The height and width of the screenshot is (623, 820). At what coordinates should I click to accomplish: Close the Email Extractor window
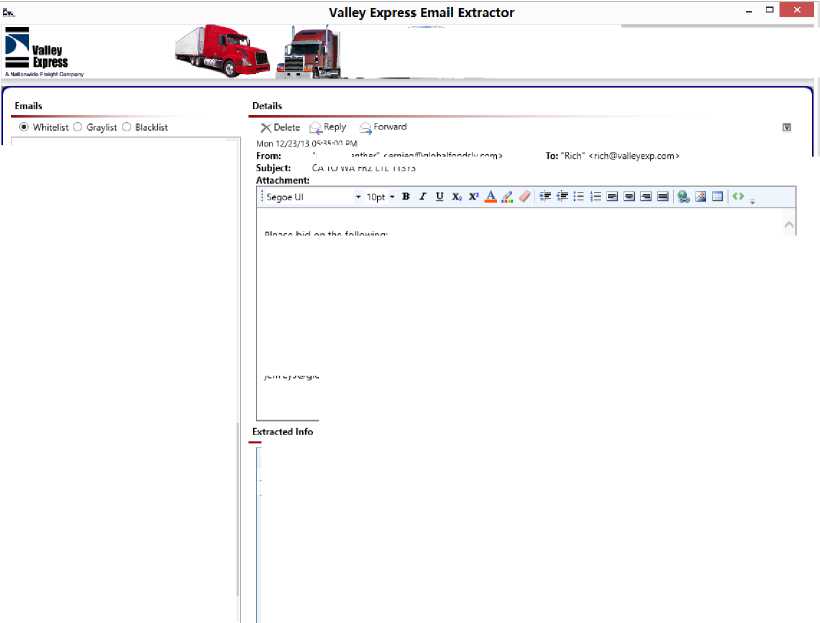click(x=796, y=10)
